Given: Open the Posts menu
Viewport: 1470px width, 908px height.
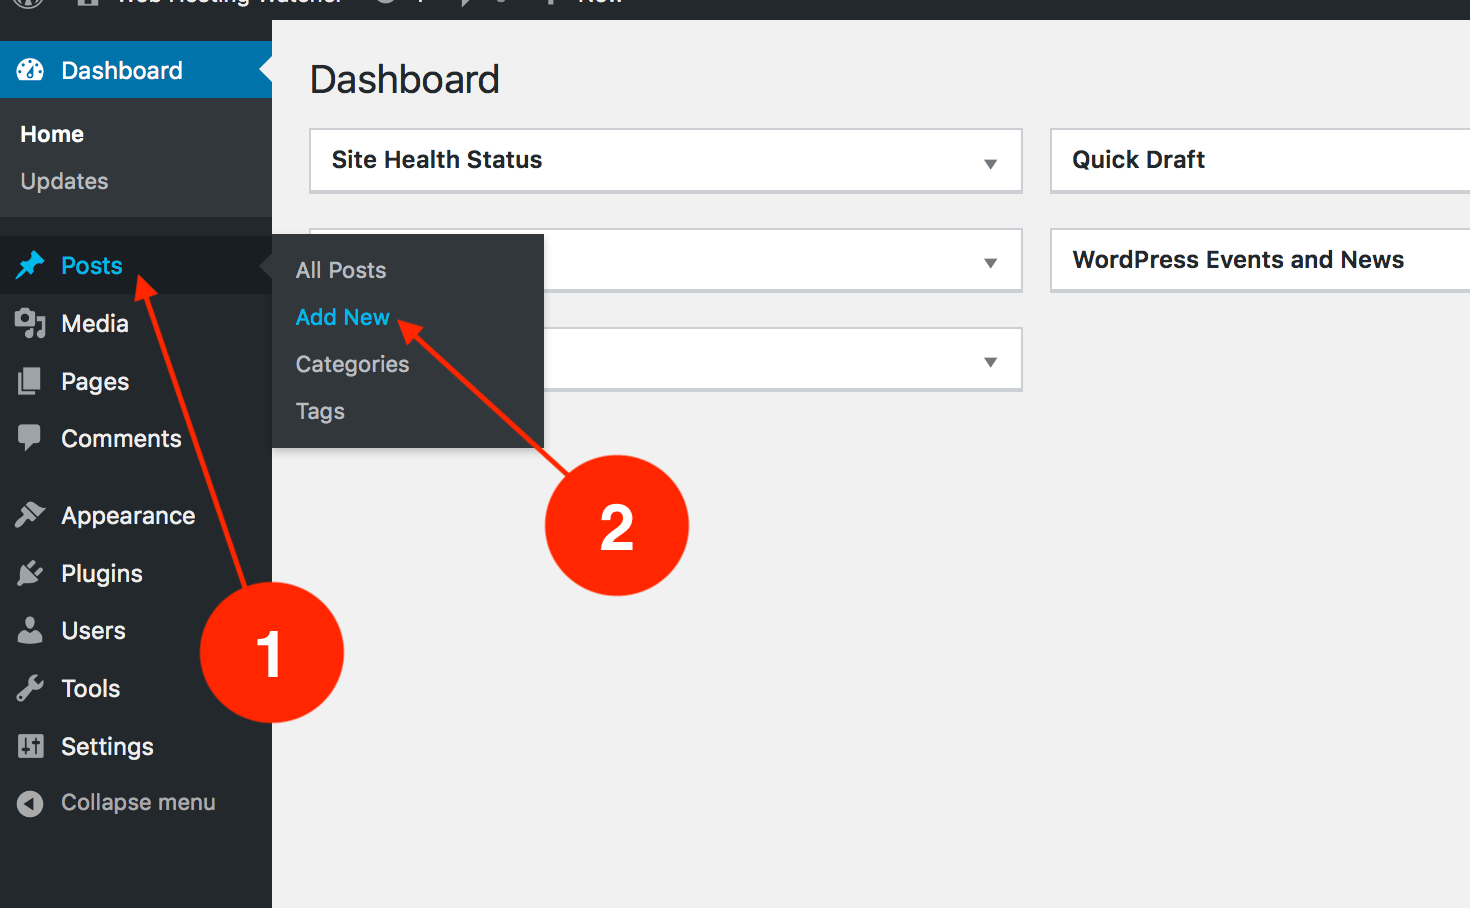Looking at the screenshot, I should coord(92,265).
